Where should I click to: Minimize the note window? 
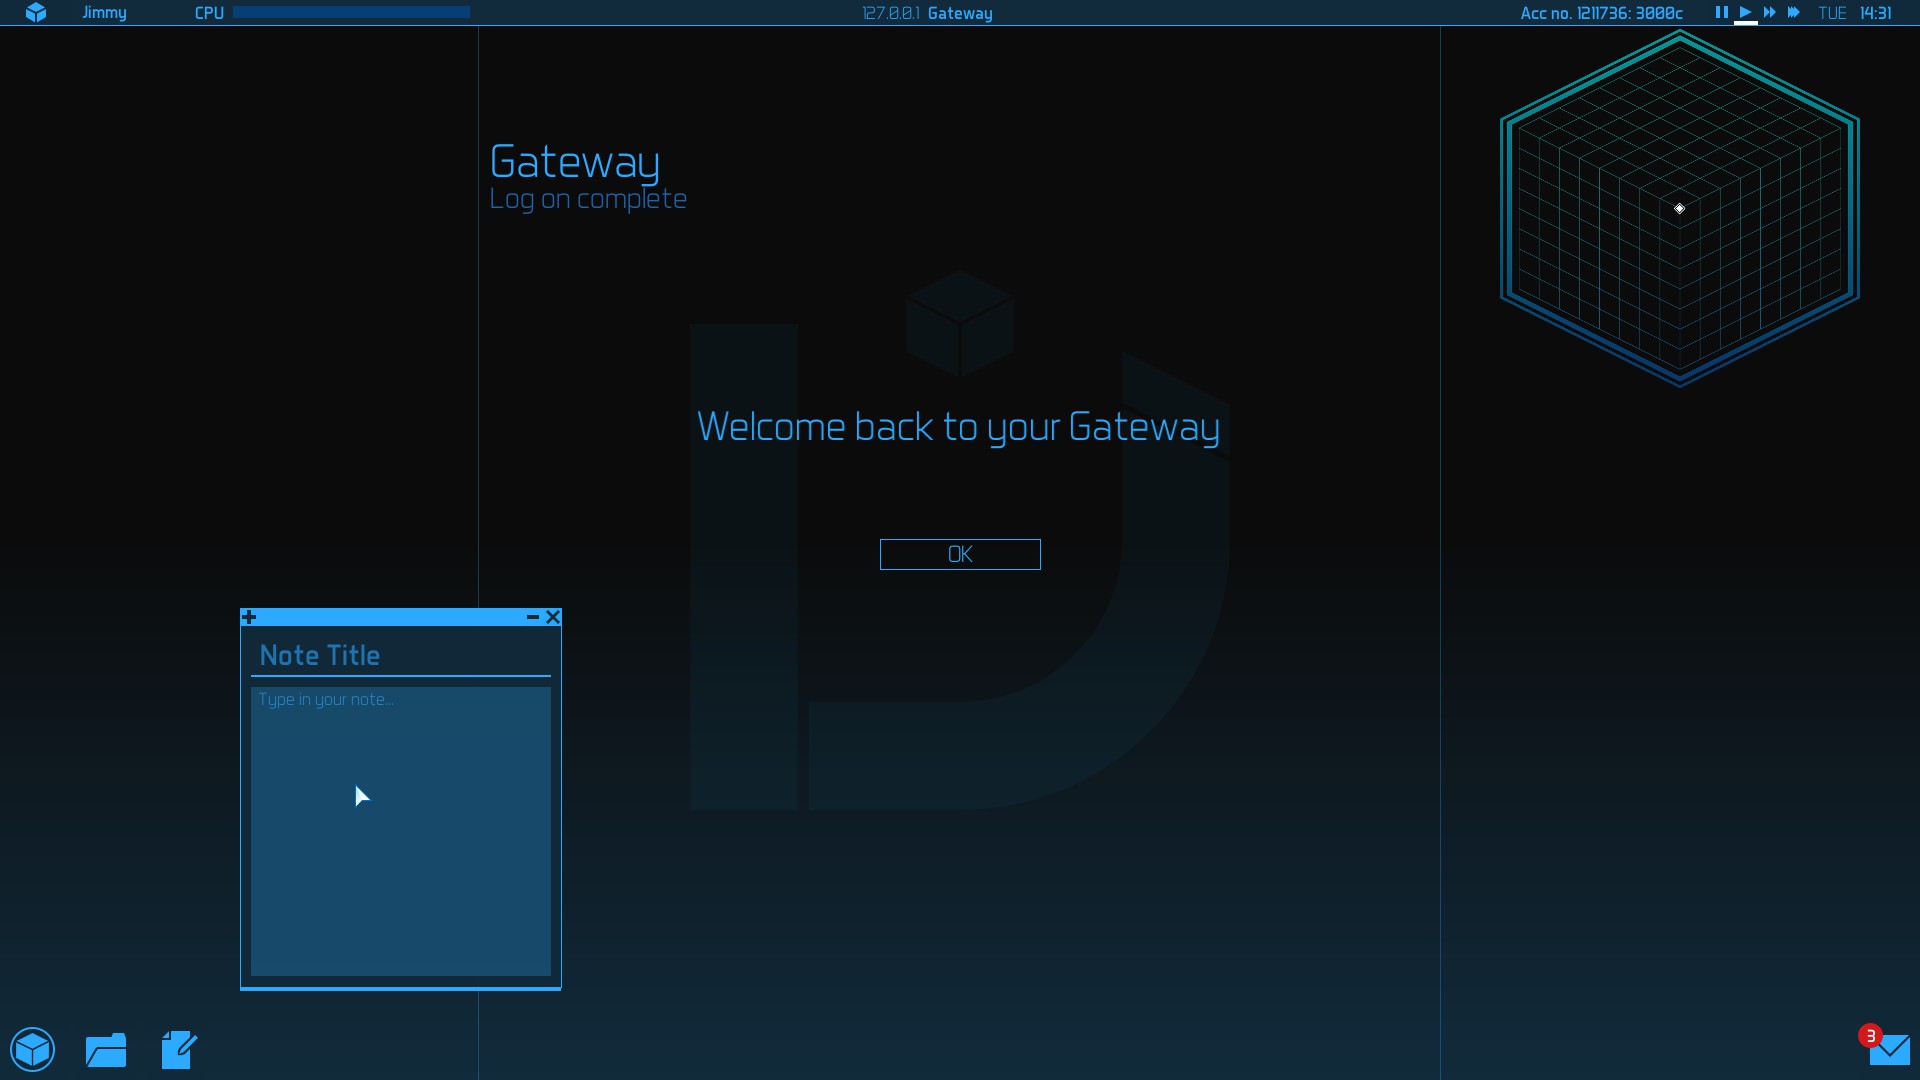pos(533,617)
